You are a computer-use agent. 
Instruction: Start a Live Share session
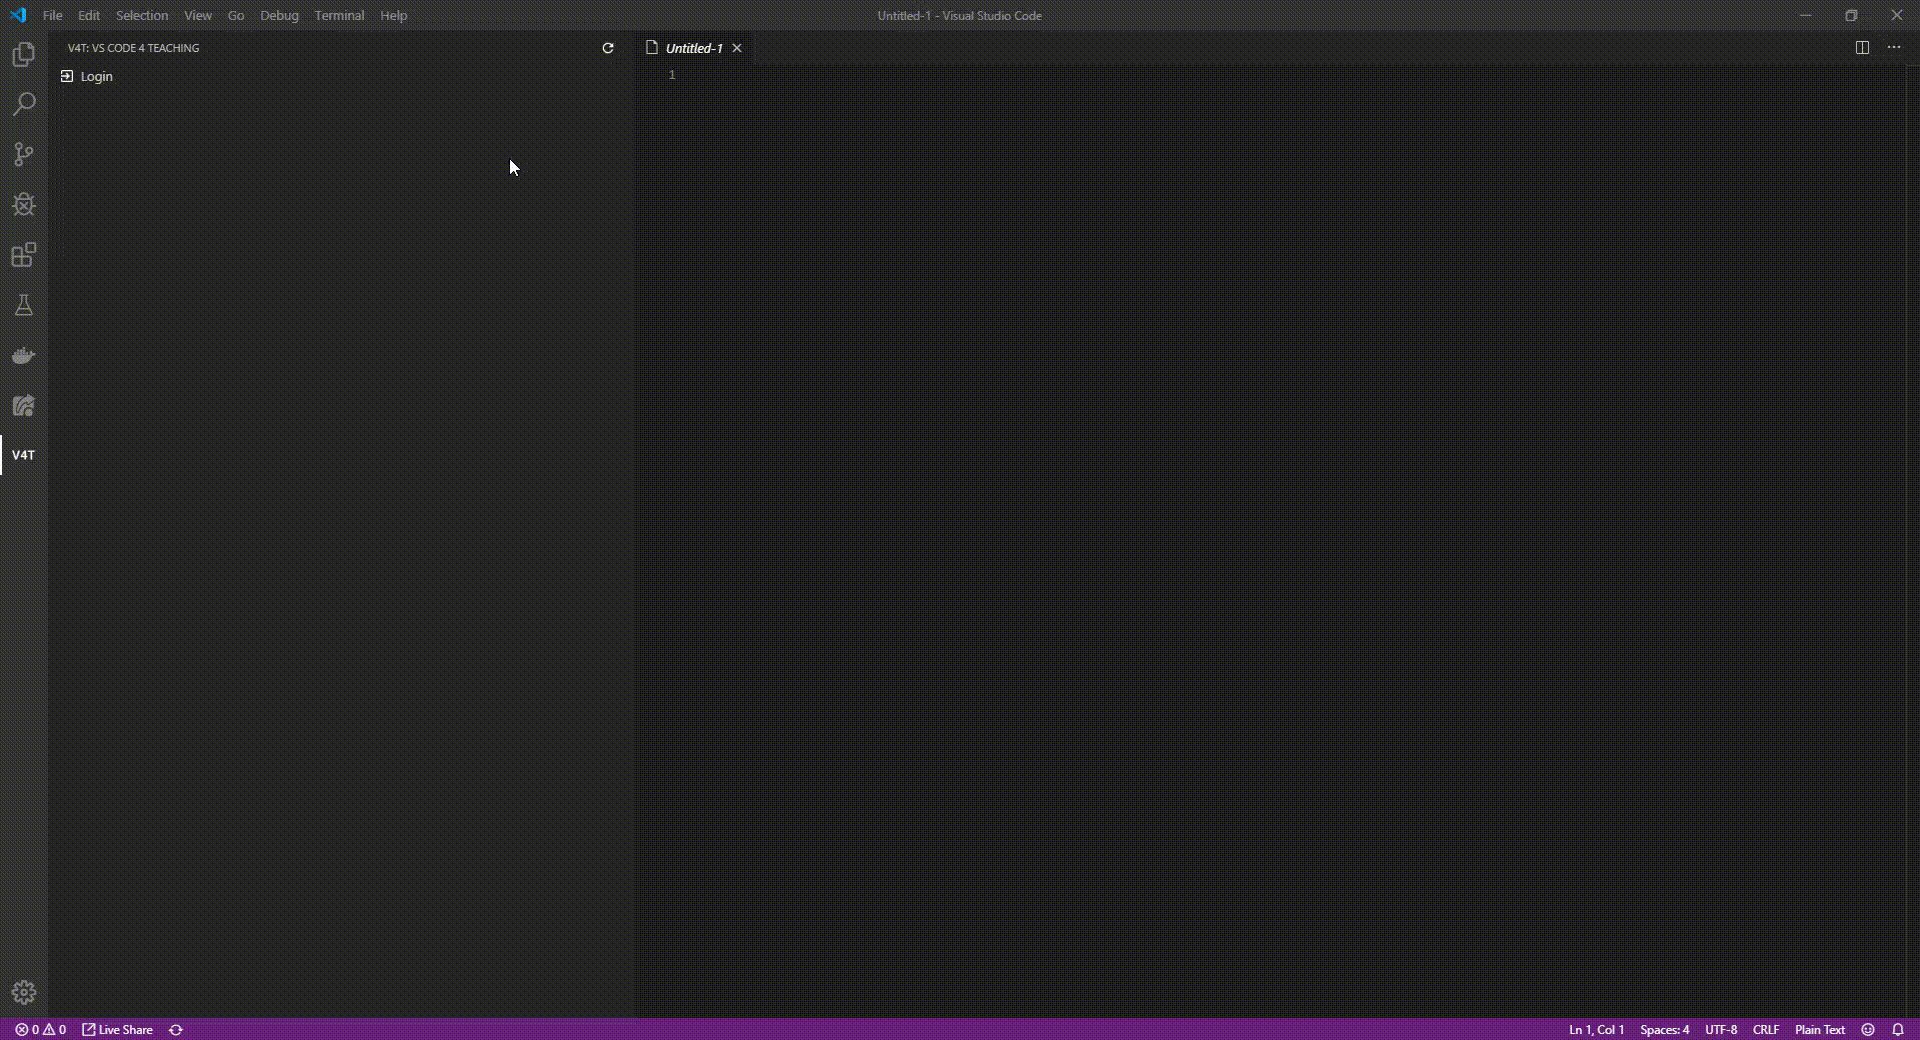pos(117,1029)
